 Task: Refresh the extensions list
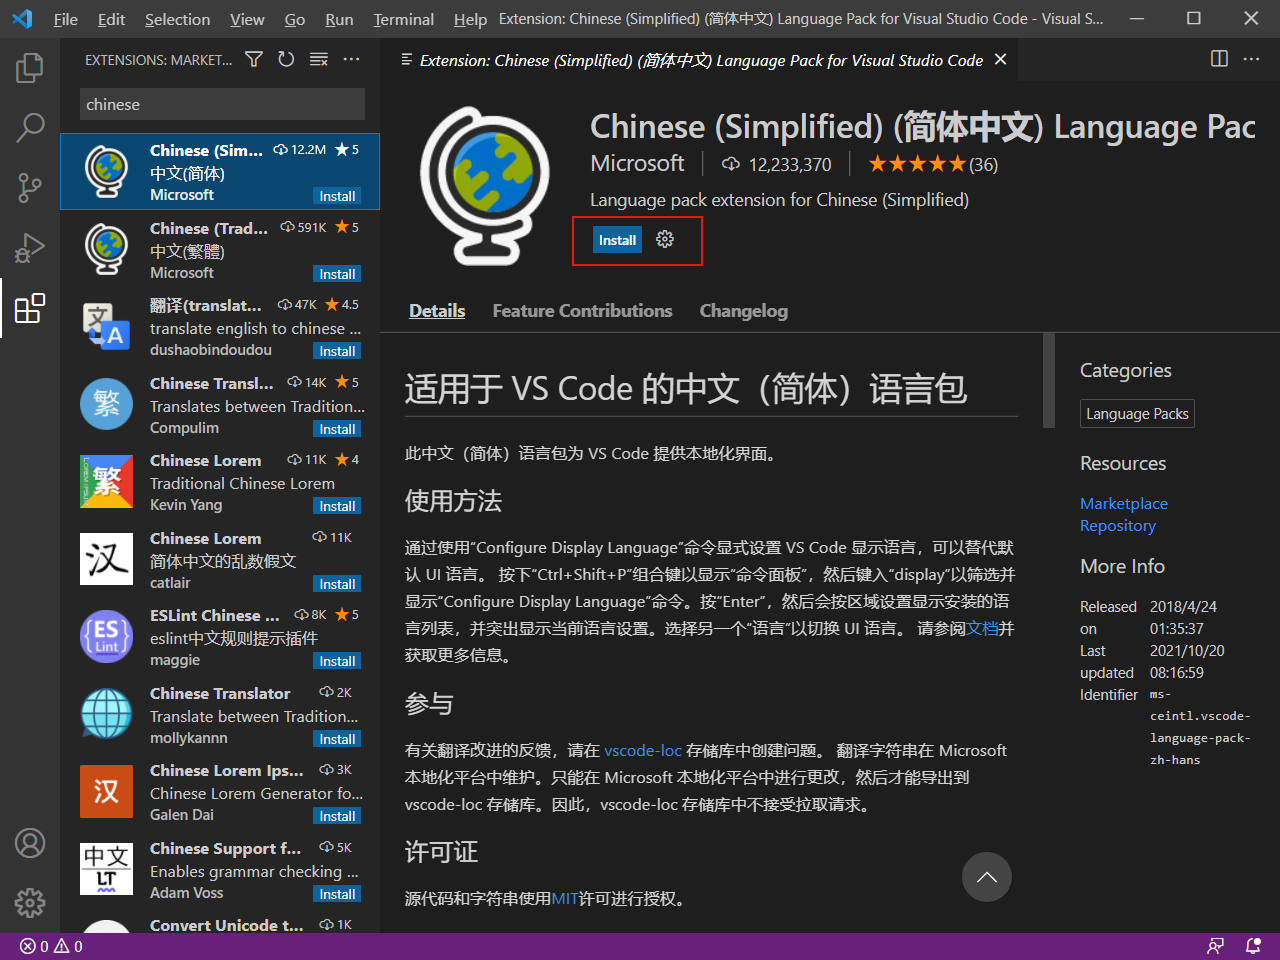[286, 59]
